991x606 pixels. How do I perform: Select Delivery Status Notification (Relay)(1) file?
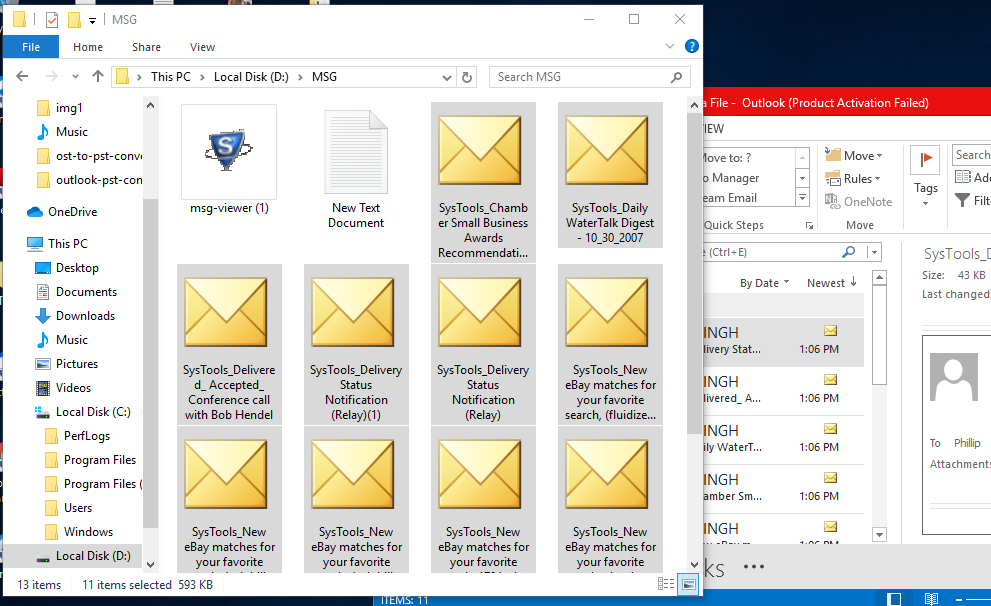356,344
